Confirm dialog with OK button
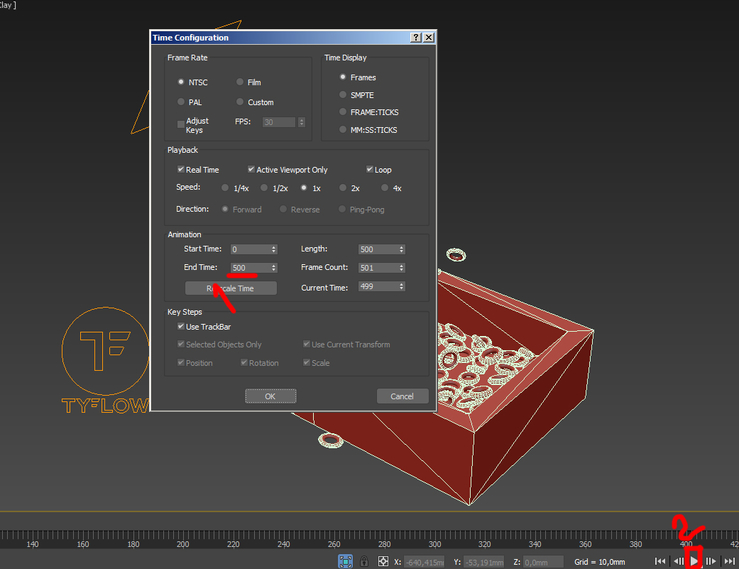This screenshot has width=739, height=569. (x=271, y=396)
